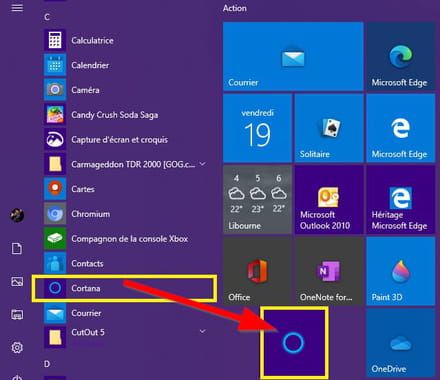This screenshot has width=440, height=380.
Task: Click the Courrier text in app list
Action: point(86,313)
